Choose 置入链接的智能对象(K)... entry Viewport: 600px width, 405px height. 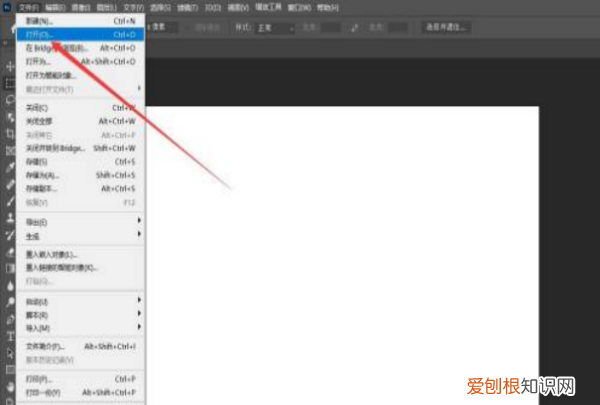(x=80, y=268)
